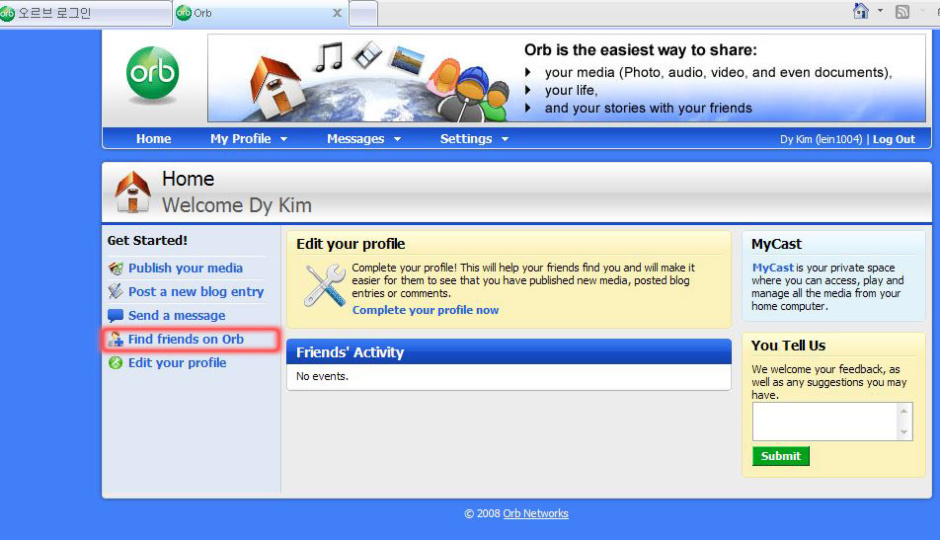Click the Orb Networks footer link

coord(535,513)
